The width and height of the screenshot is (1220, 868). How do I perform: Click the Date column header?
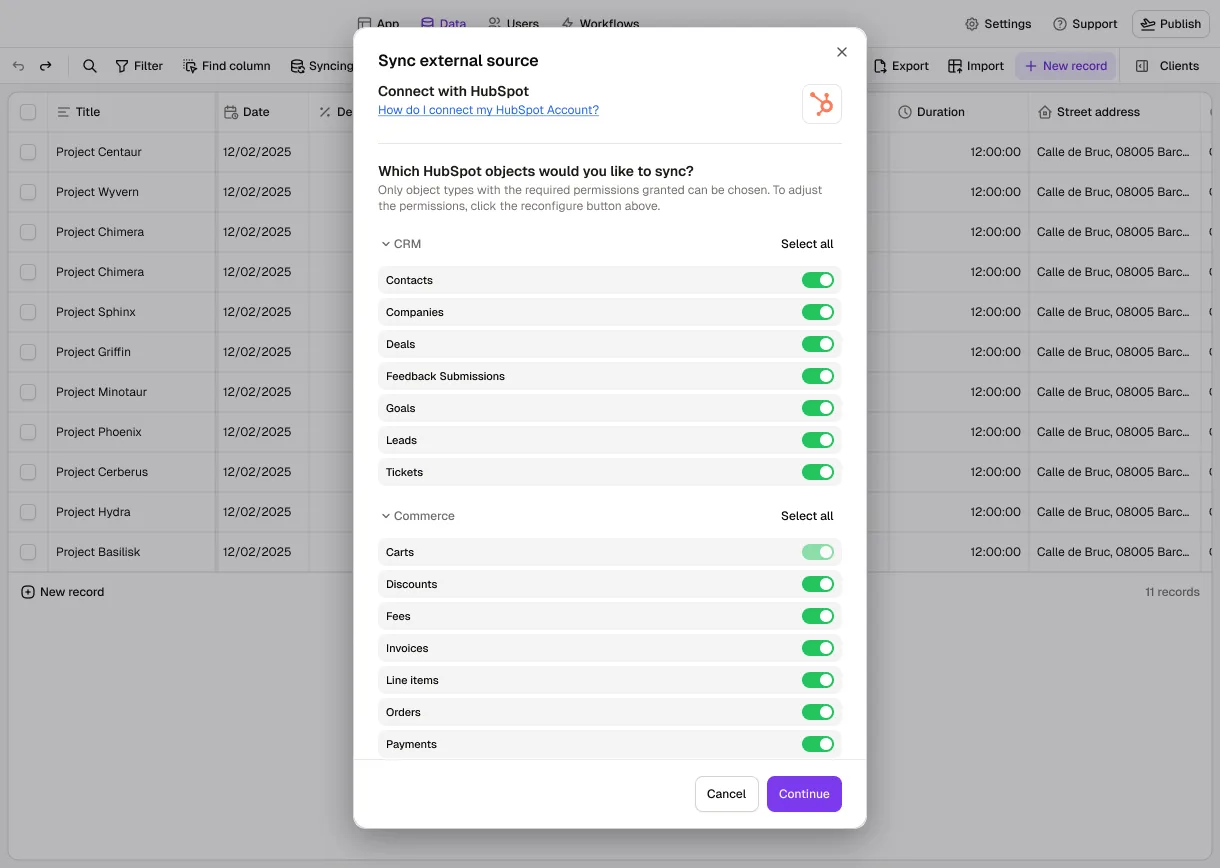point(262,112)
